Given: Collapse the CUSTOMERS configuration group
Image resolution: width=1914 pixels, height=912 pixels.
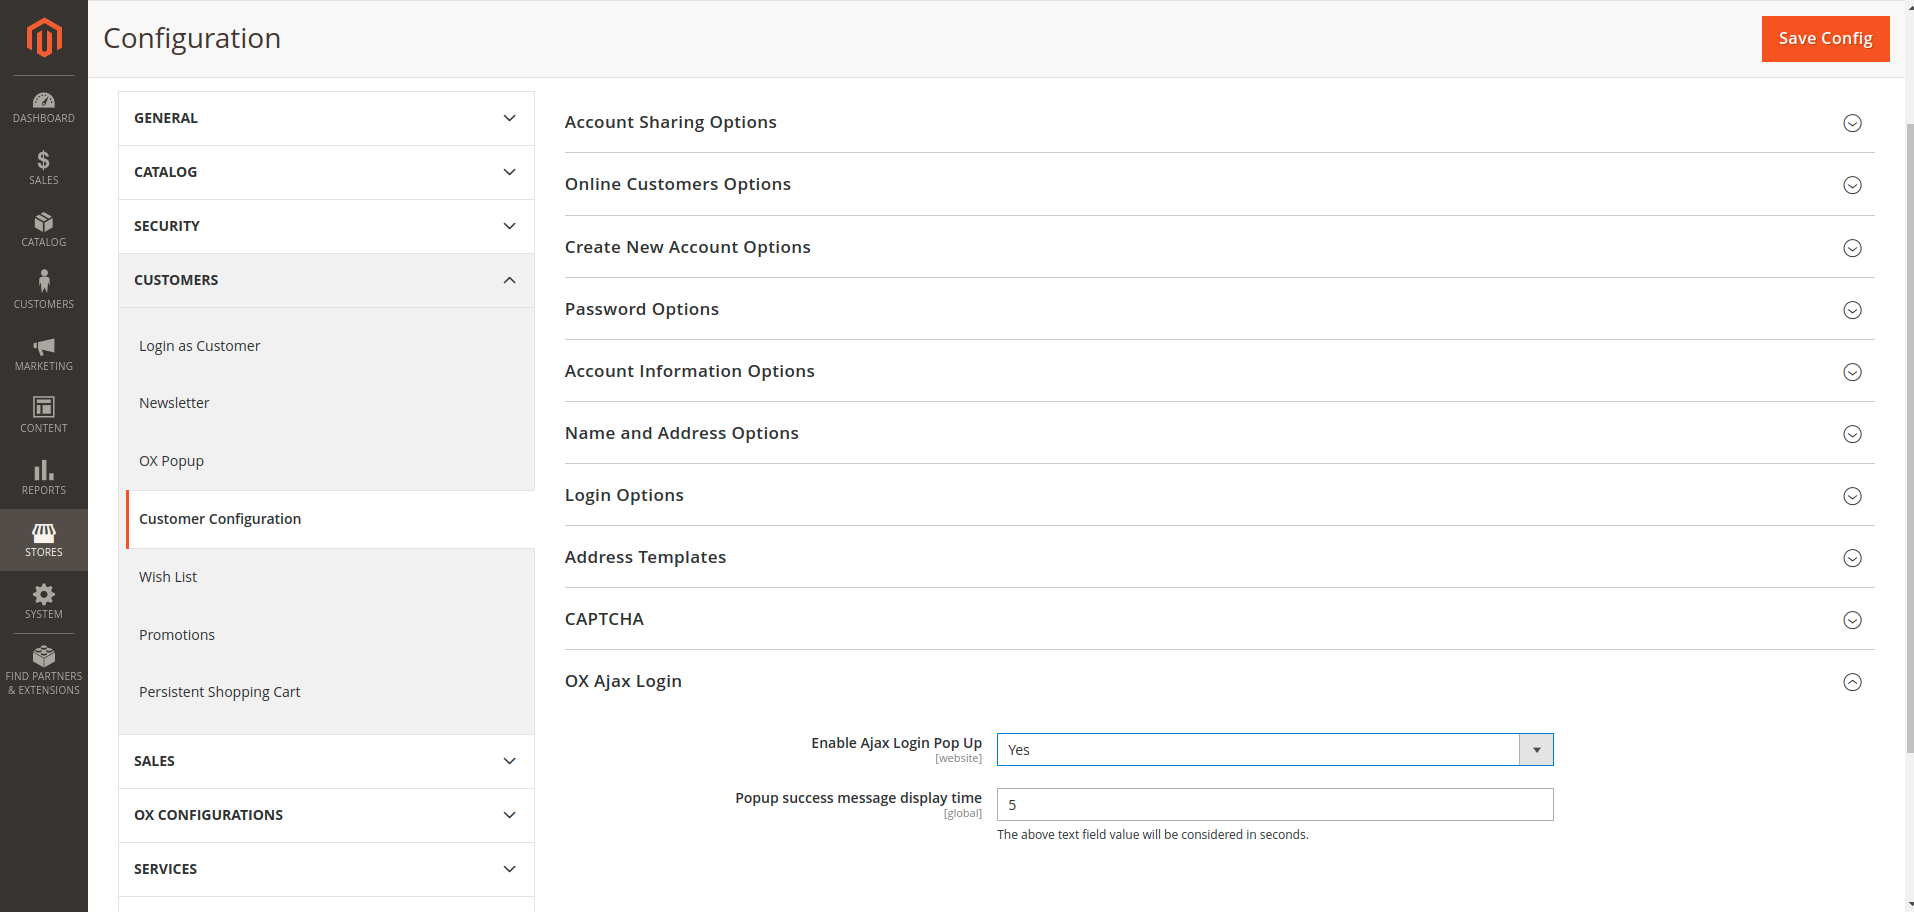Looking at the screenshot, I should [326, 280].
